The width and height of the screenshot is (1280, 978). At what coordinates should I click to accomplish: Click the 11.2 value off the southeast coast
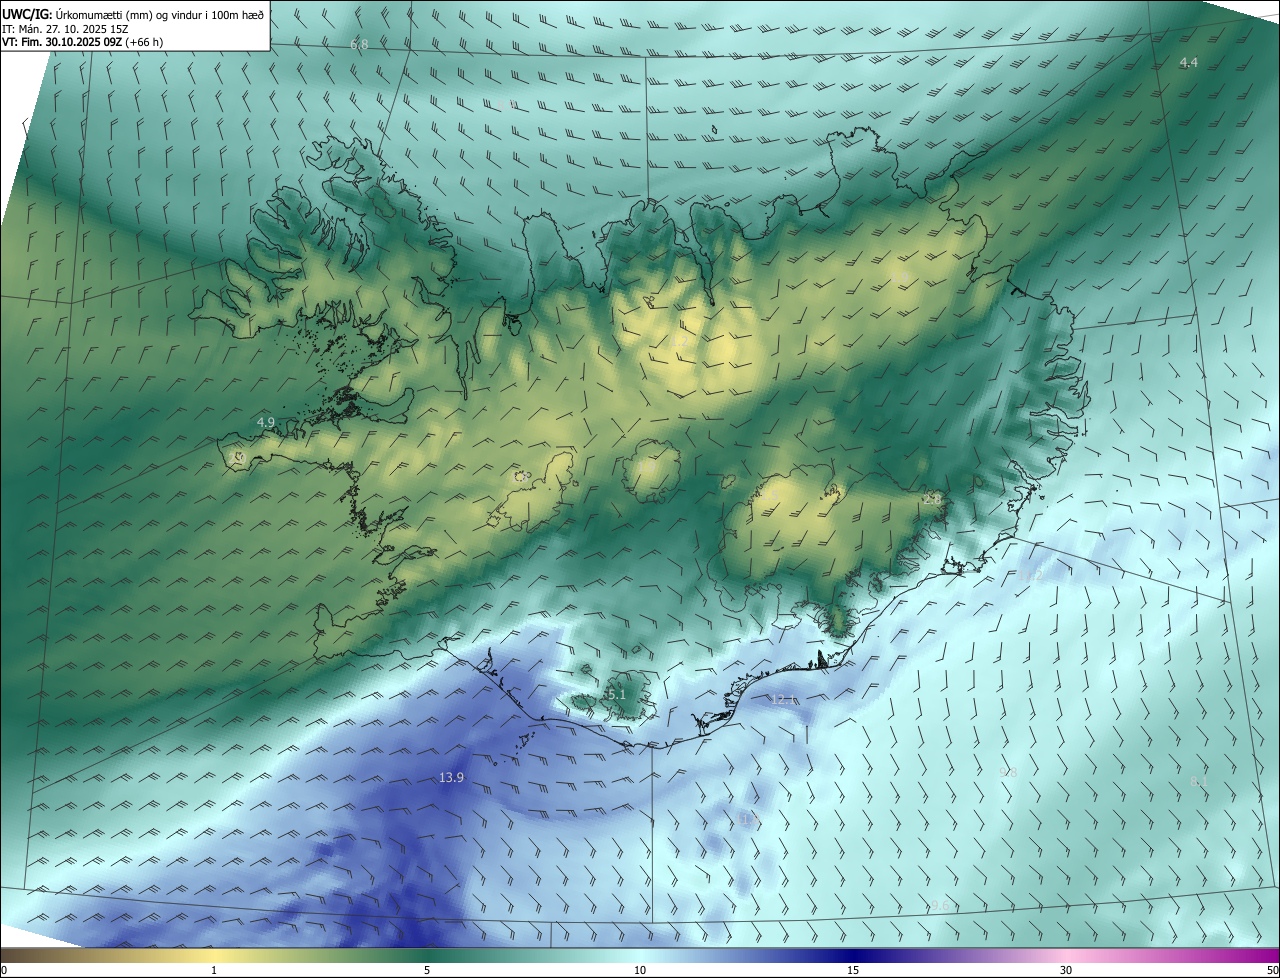click(1030, 576)
